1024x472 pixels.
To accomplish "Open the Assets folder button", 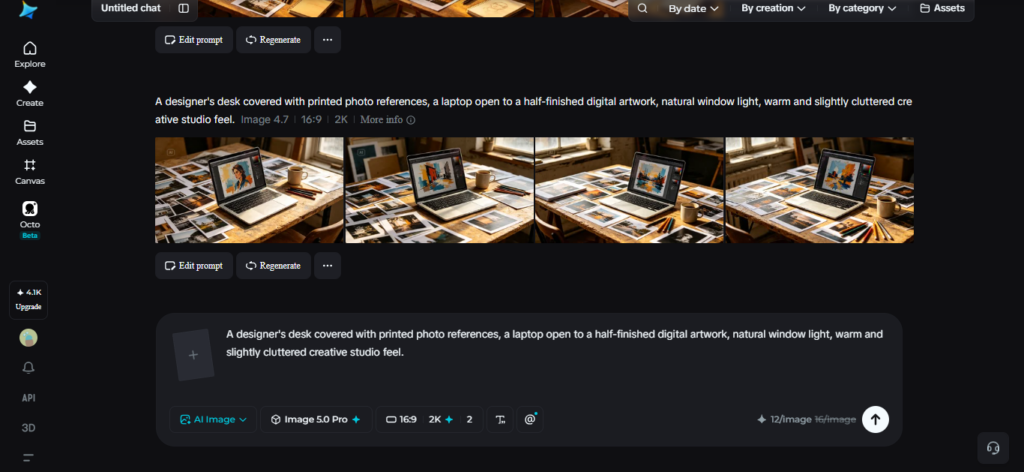I will pyautogui.click(x=942, y=8).
